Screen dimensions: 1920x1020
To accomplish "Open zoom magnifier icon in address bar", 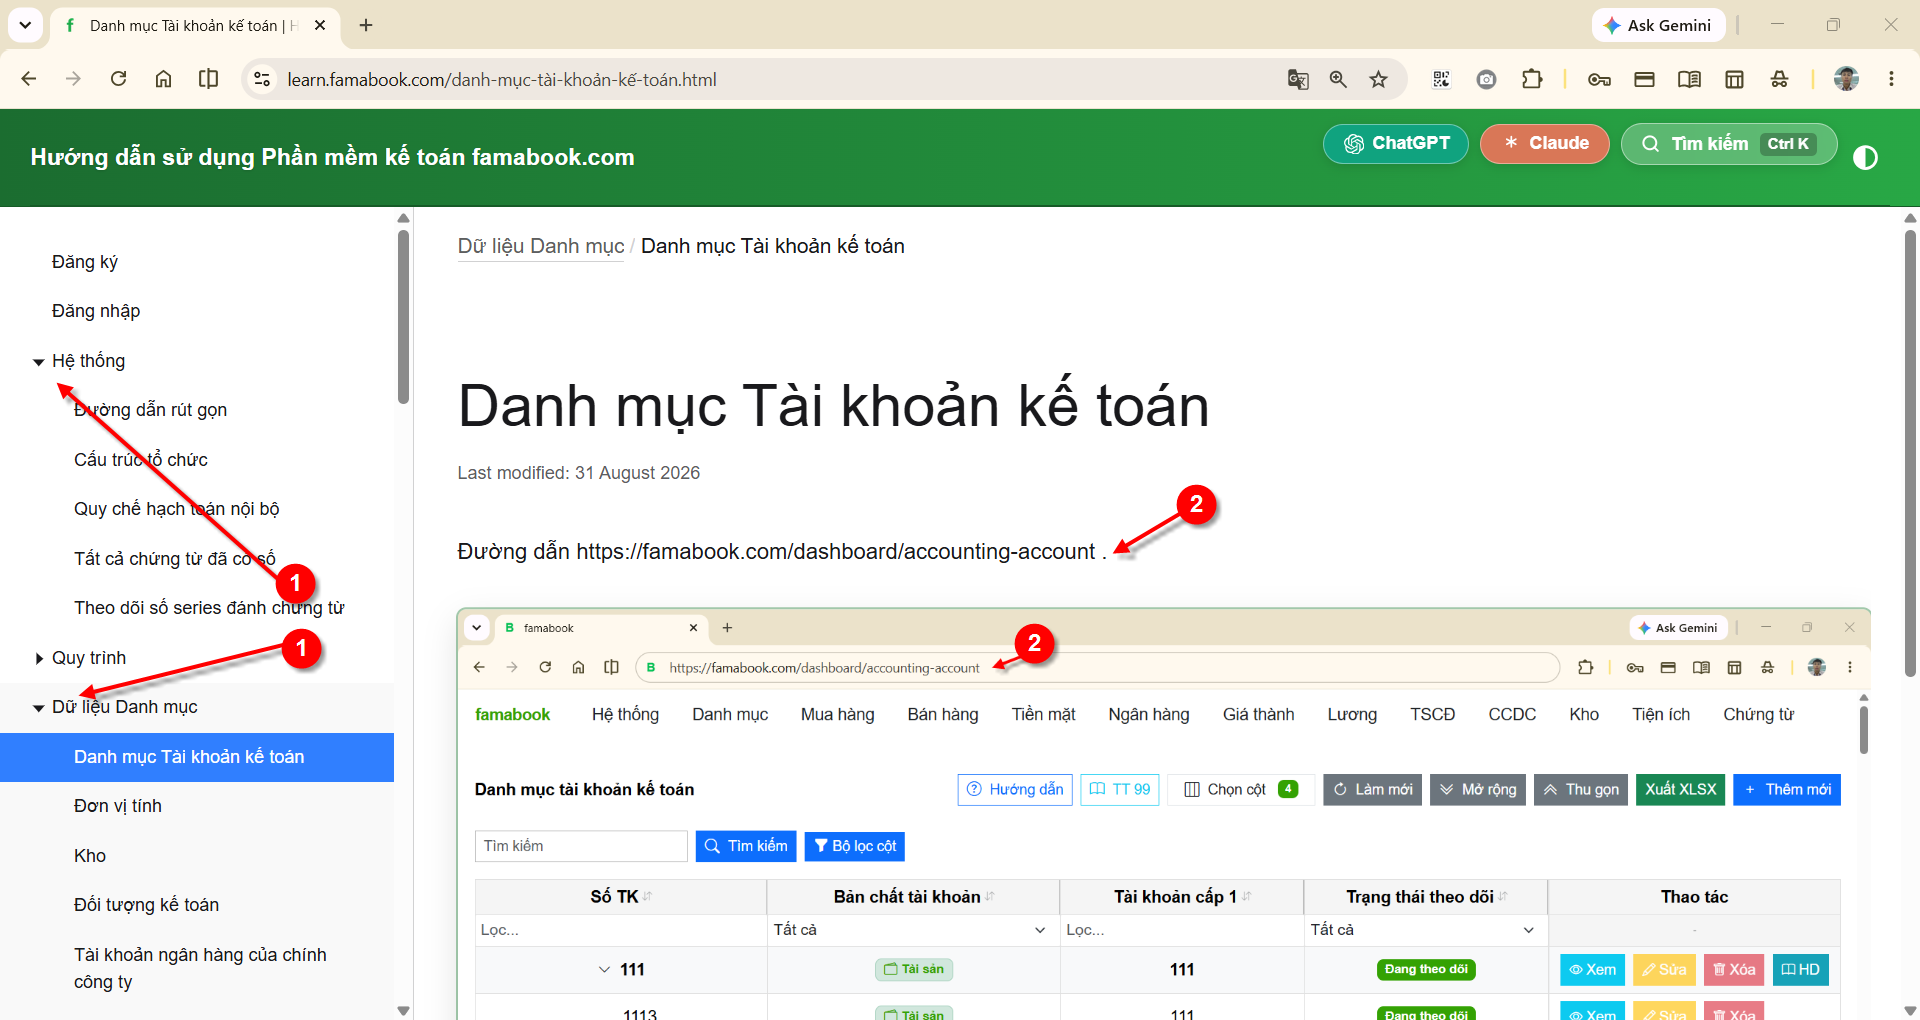I will pos(1338,79).
